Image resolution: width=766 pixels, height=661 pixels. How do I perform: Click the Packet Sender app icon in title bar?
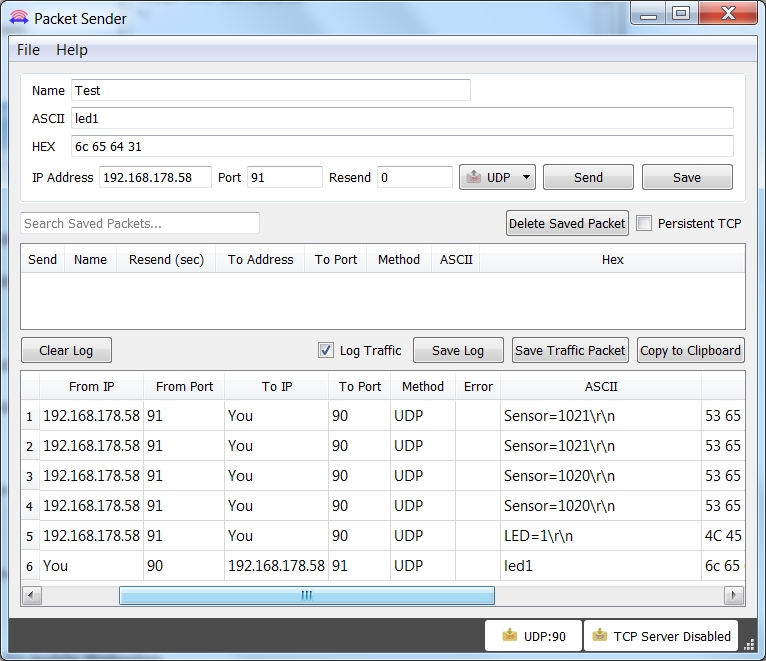pyautogui.click(x=19, y=18)
